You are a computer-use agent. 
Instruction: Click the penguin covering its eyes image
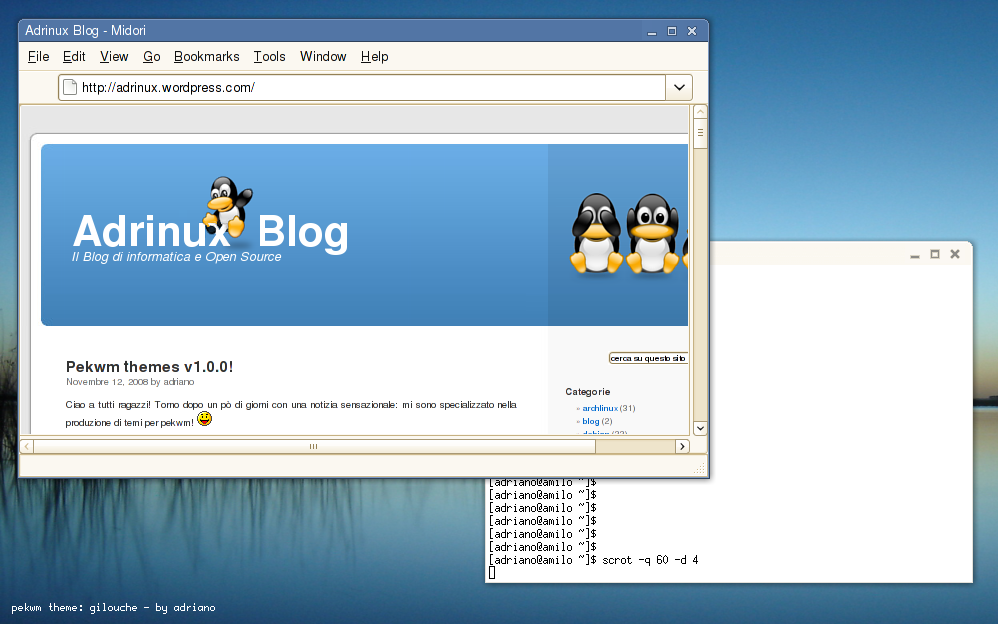tap(596, 234)
